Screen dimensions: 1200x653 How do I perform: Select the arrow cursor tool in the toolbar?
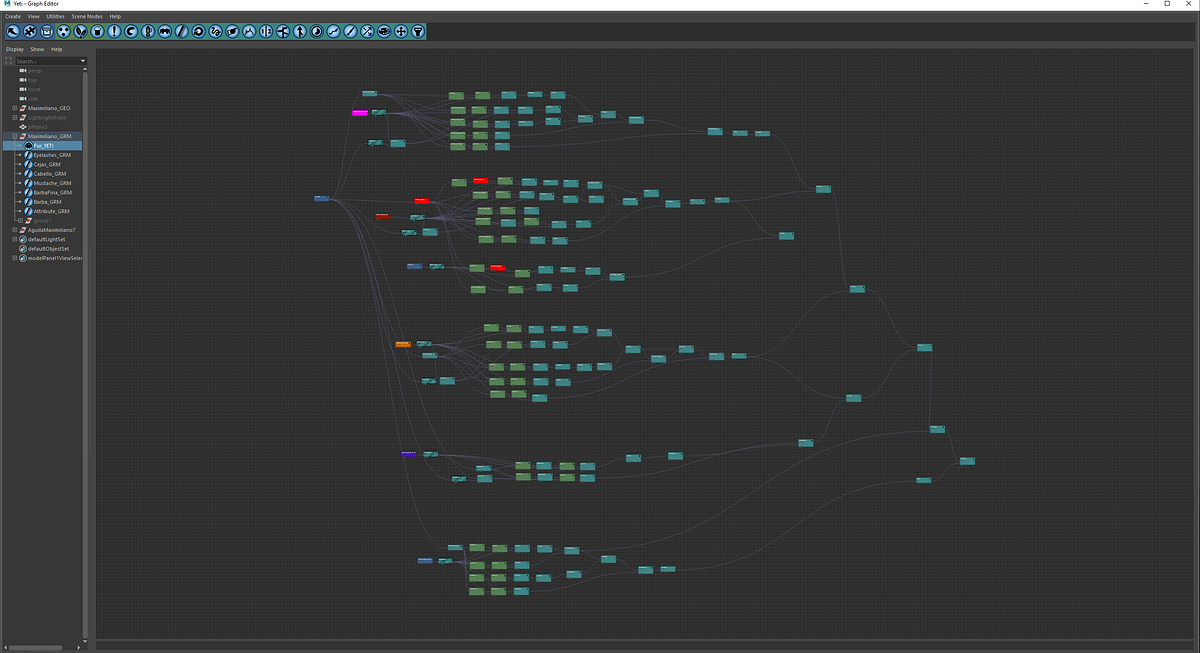click(13, 32)
